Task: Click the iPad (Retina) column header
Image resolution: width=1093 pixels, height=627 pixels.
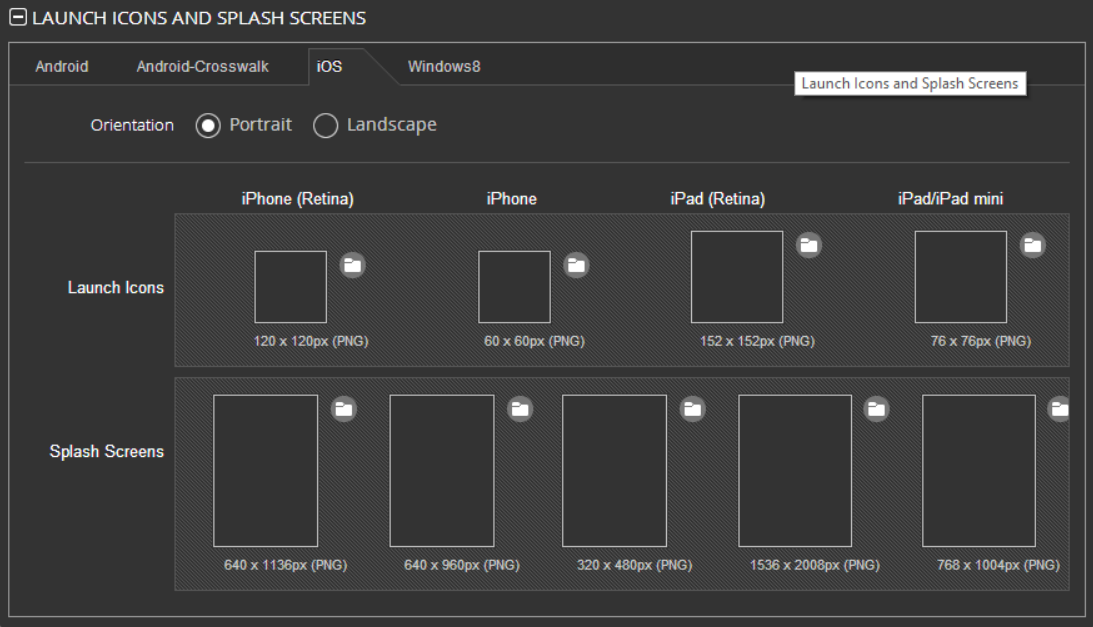Action: tap(717, 199)
